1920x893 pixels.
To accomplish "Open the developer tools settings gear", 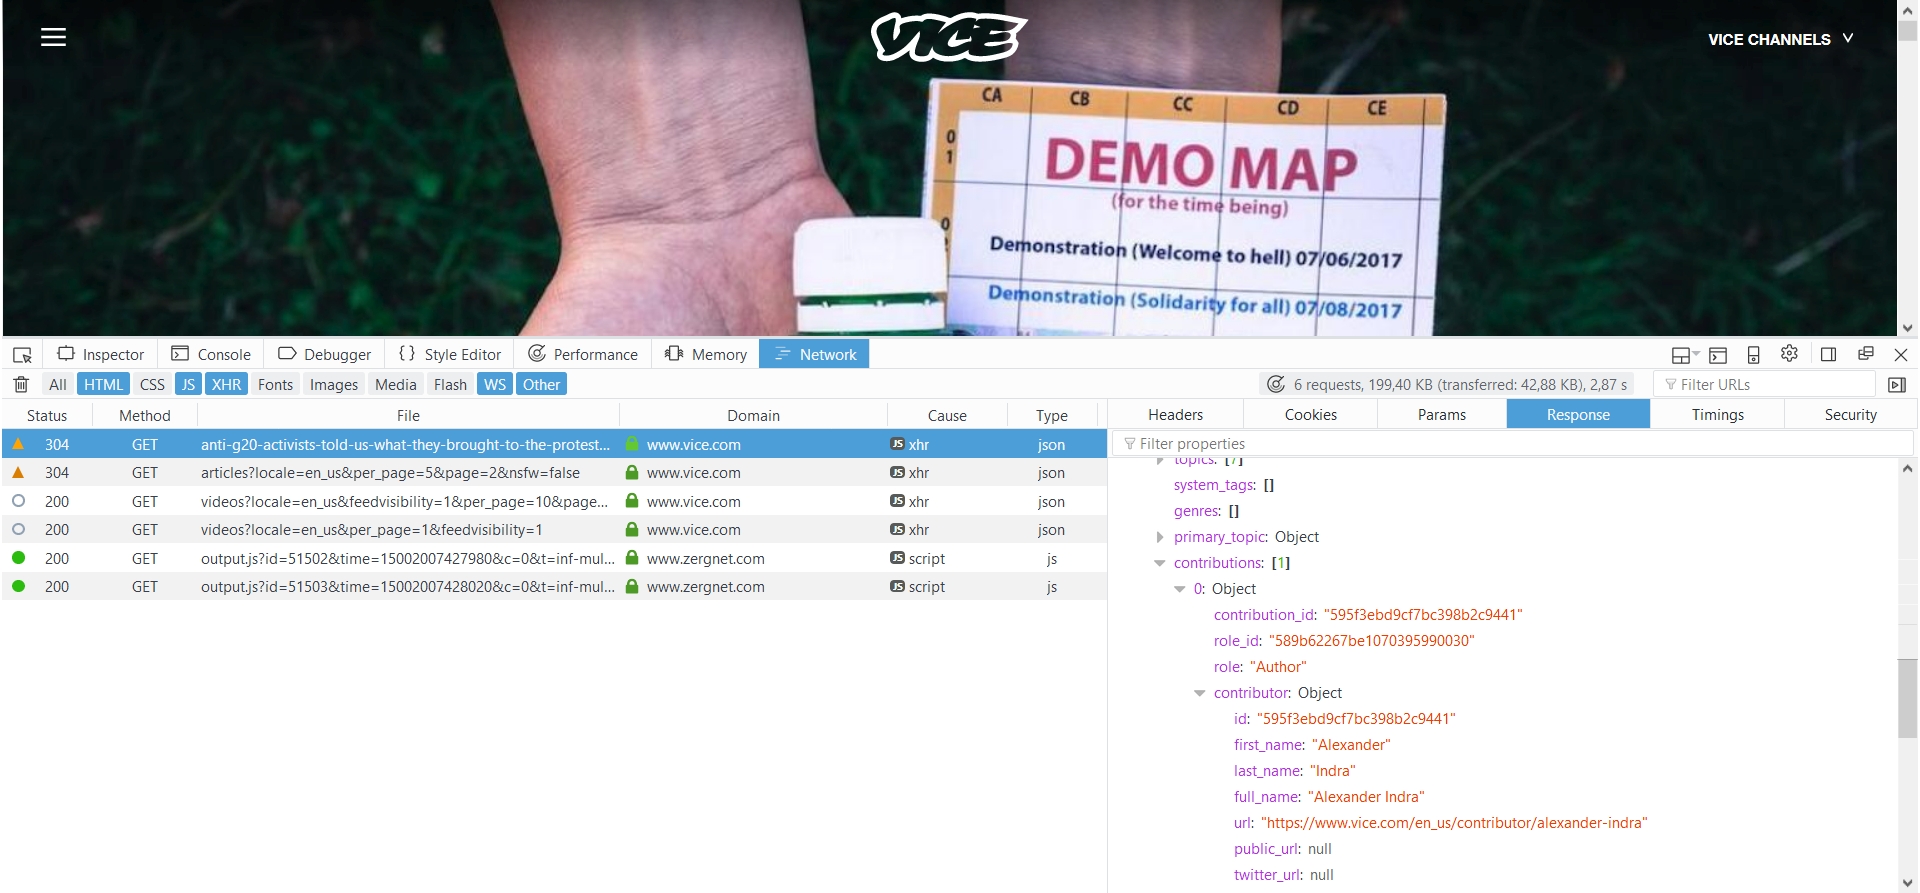I will (x=1789, y=354).
